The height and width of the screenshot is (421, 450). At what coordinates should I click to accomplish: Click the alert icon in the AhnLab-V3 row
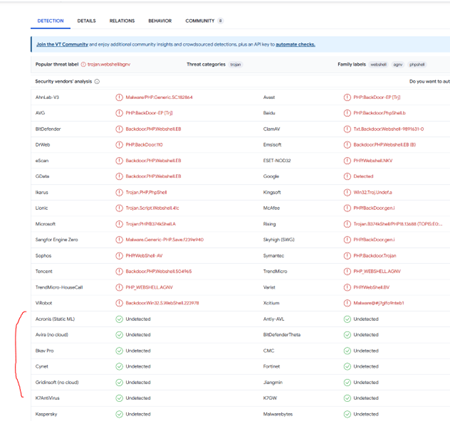point(119,97)
